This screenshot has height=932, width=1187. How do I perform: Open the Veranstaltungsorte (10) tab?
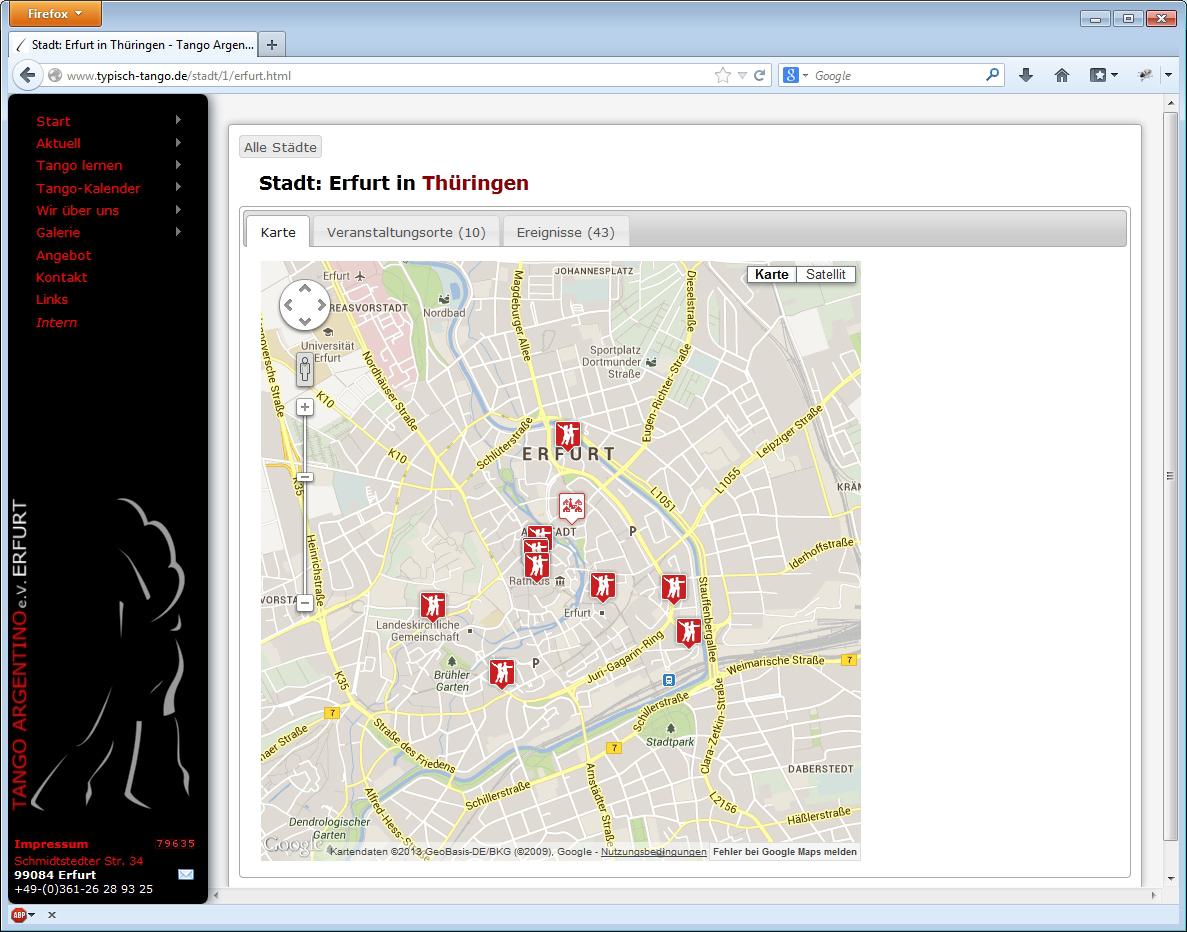click(x=406, y=232)
